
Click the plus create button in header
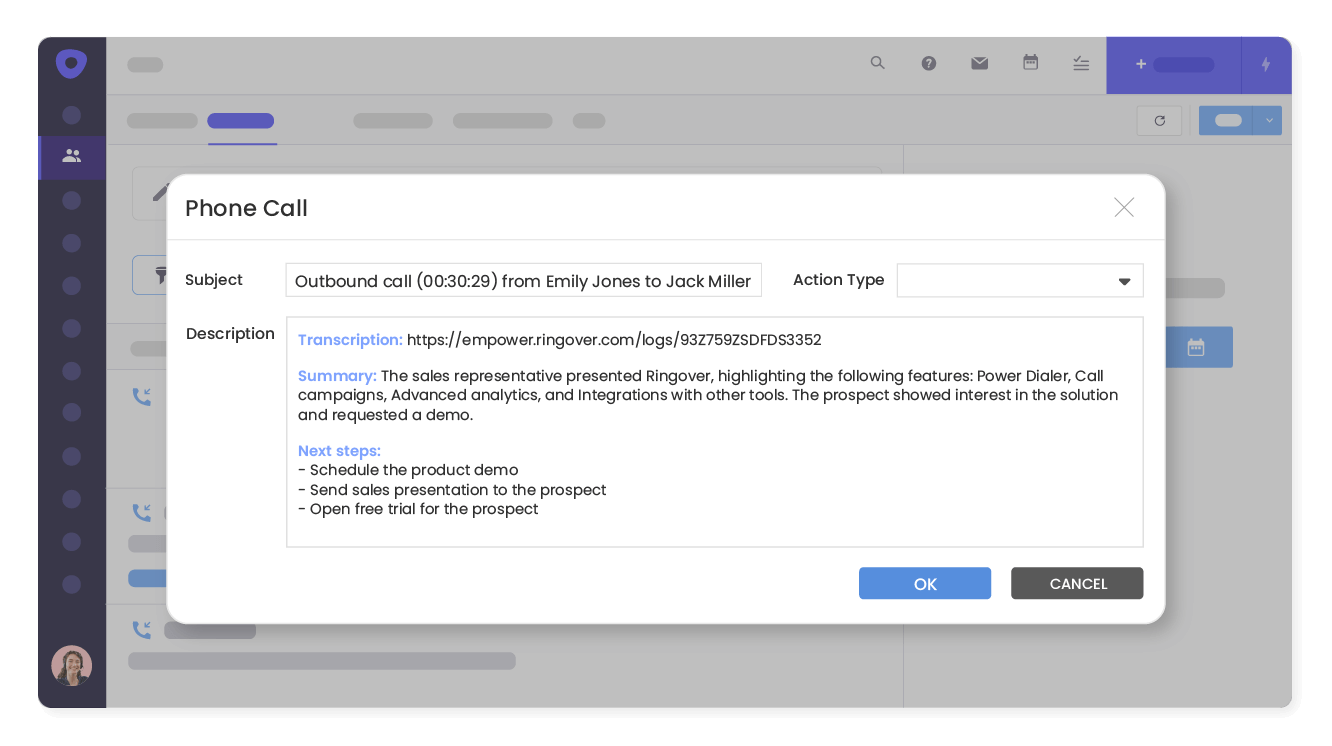1173,65
